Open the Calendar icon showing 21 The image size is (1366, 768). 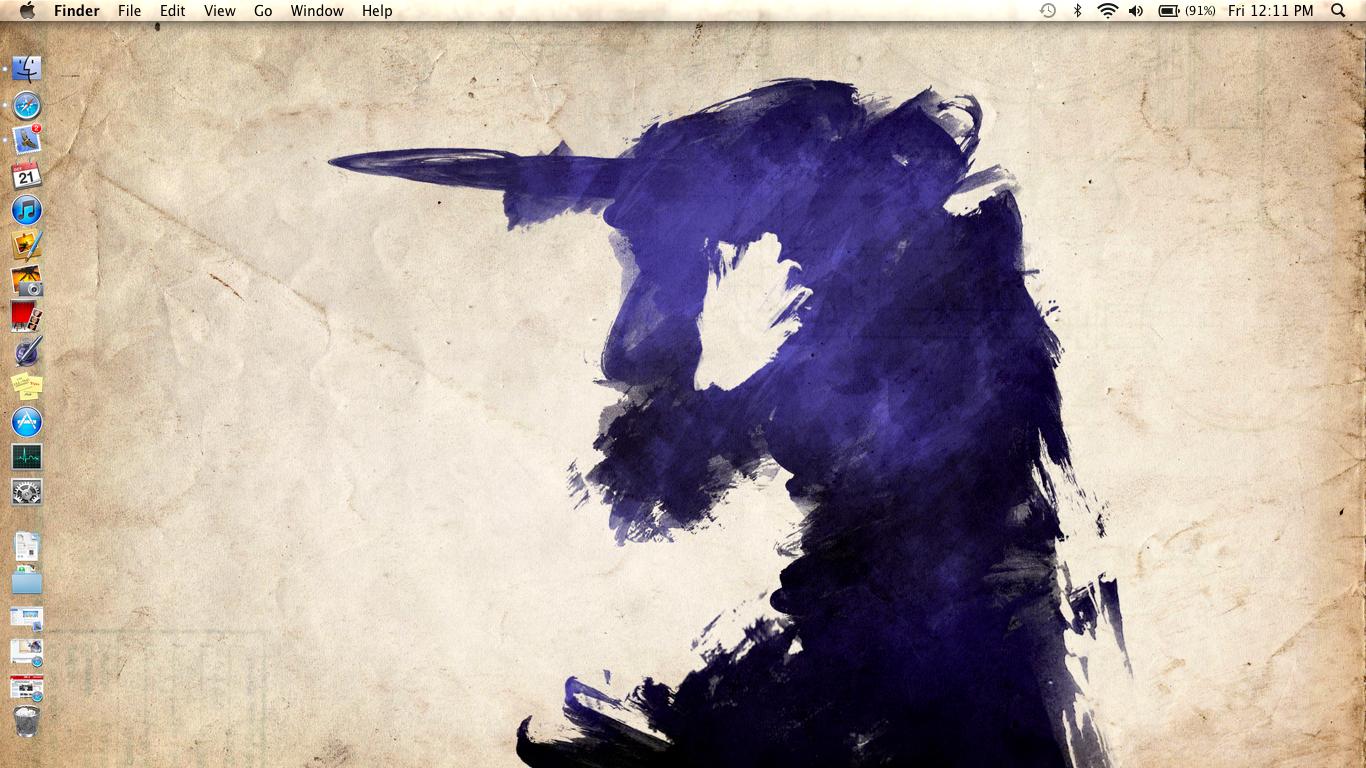click(27, 175)
